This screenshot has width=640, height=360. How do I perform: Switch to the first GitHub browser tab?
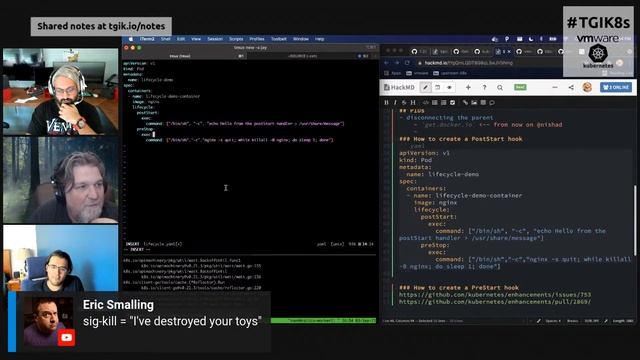pos(419,51)
